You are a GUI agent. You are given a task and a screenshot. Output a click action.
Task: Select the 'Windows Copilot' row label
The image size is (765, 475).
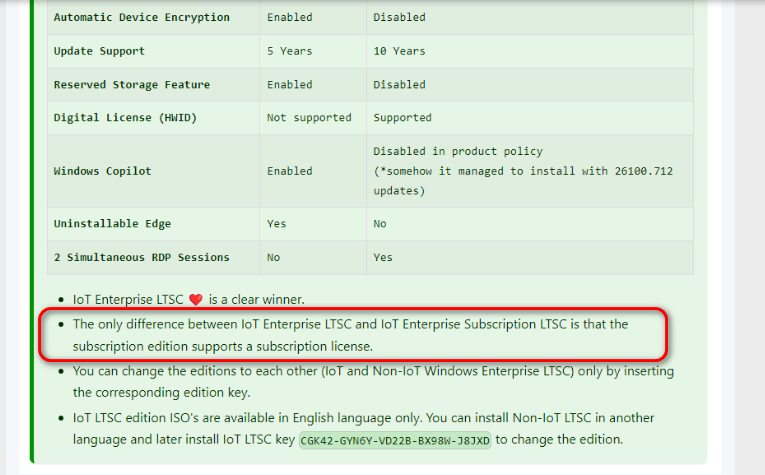[x=102, y=171]
